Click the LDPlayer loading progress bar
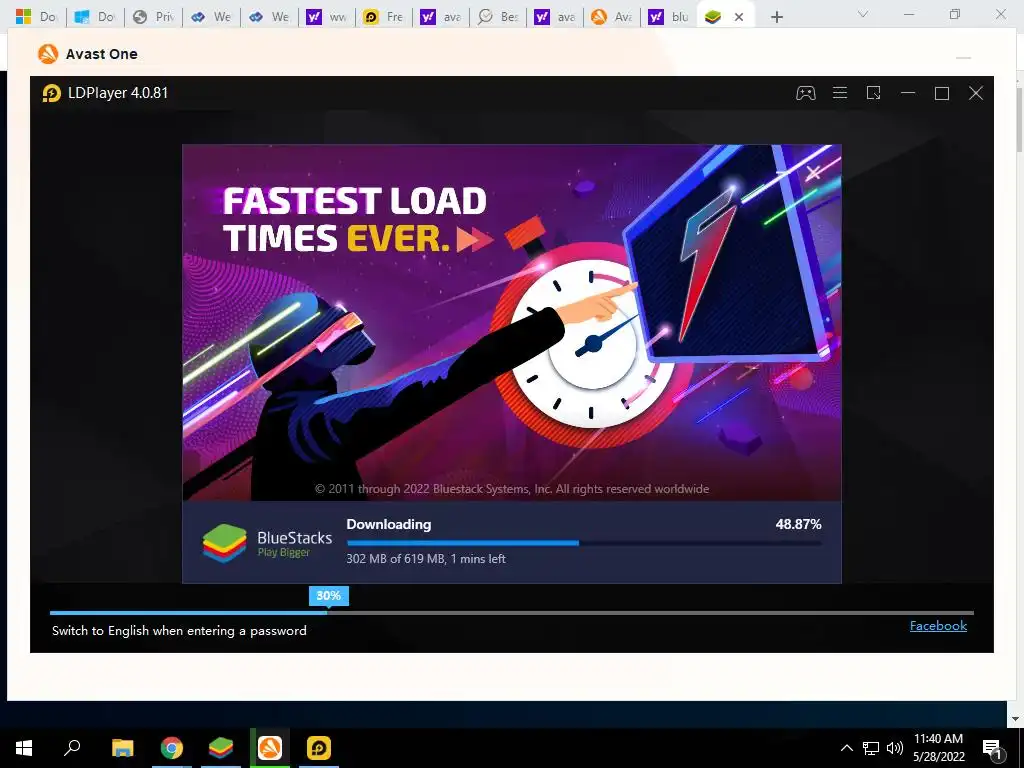This screenshot has height=768, width=1024. click(x=512, y=613)
